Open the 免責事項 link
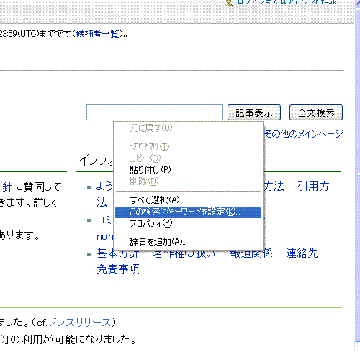Image resolution: width=360 pixels, height=360 pixels. 118,269
